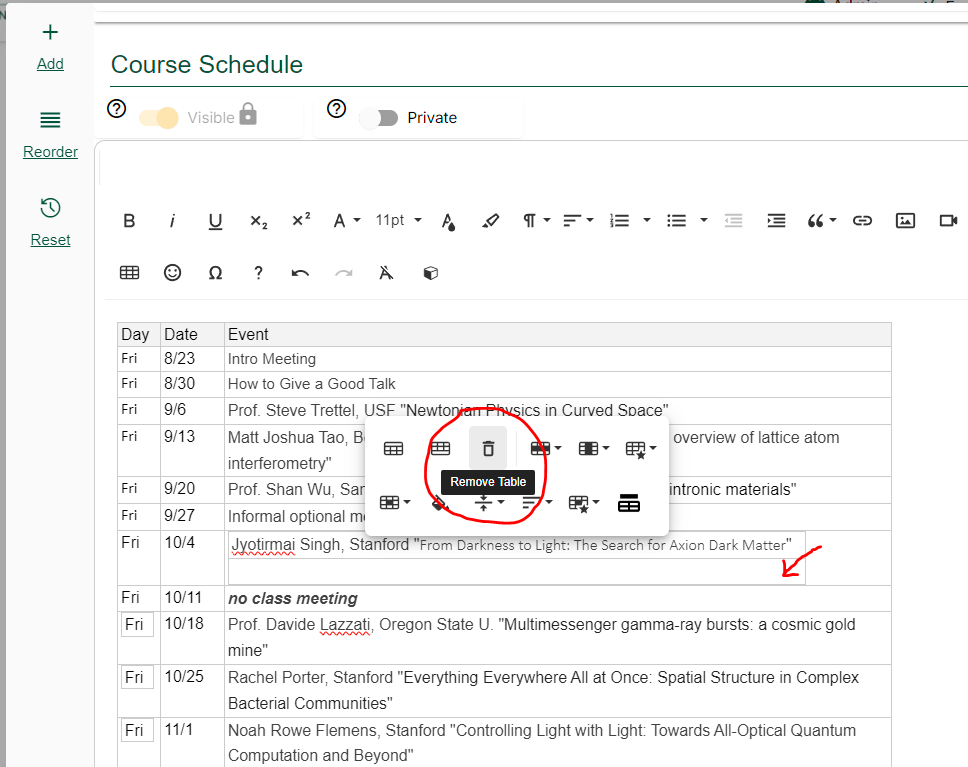Expand the numbered list options dropdown
Screen dimensions: 968x767
point(628,220)
